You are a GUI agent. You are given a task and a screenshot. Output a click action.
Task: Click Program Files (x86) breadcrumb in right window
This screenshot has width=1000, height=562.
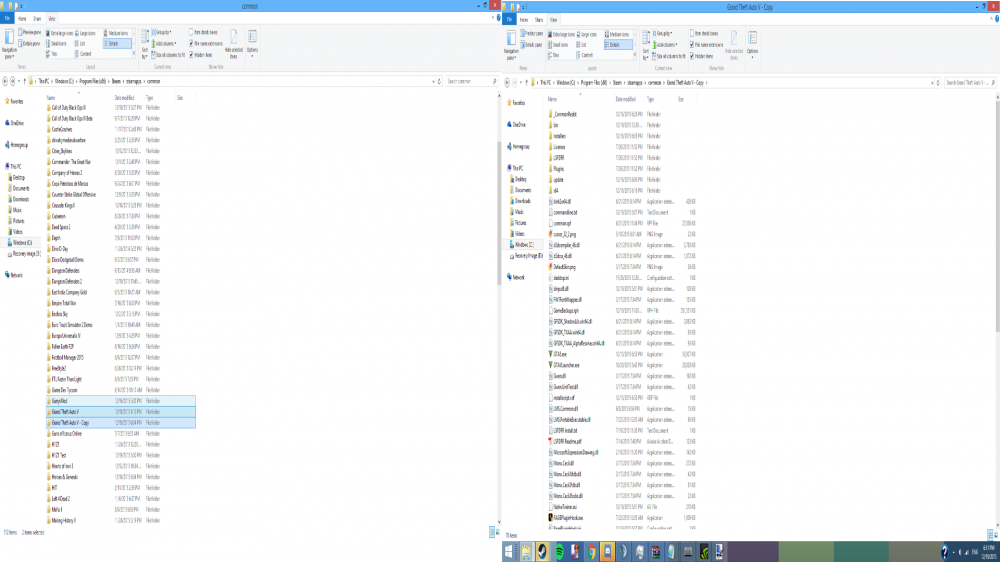[594, 83]
